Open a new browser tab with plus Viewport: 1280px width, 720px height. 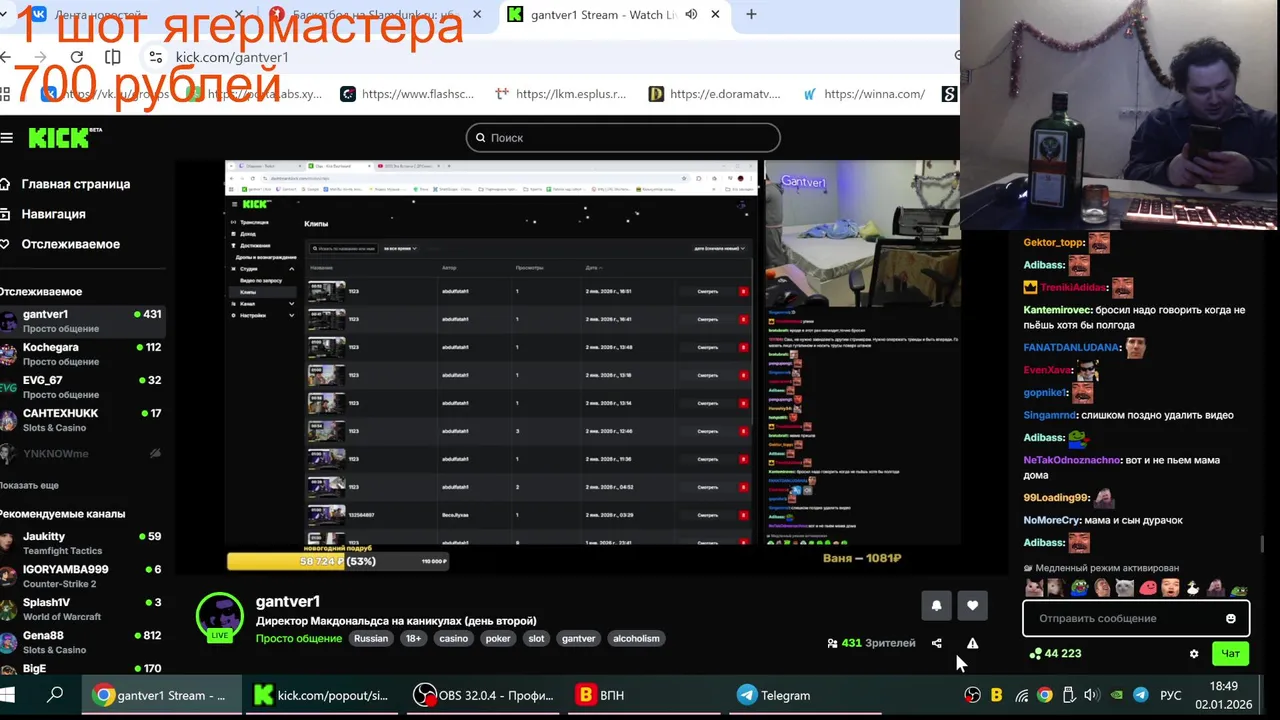[x=751, y=15]
